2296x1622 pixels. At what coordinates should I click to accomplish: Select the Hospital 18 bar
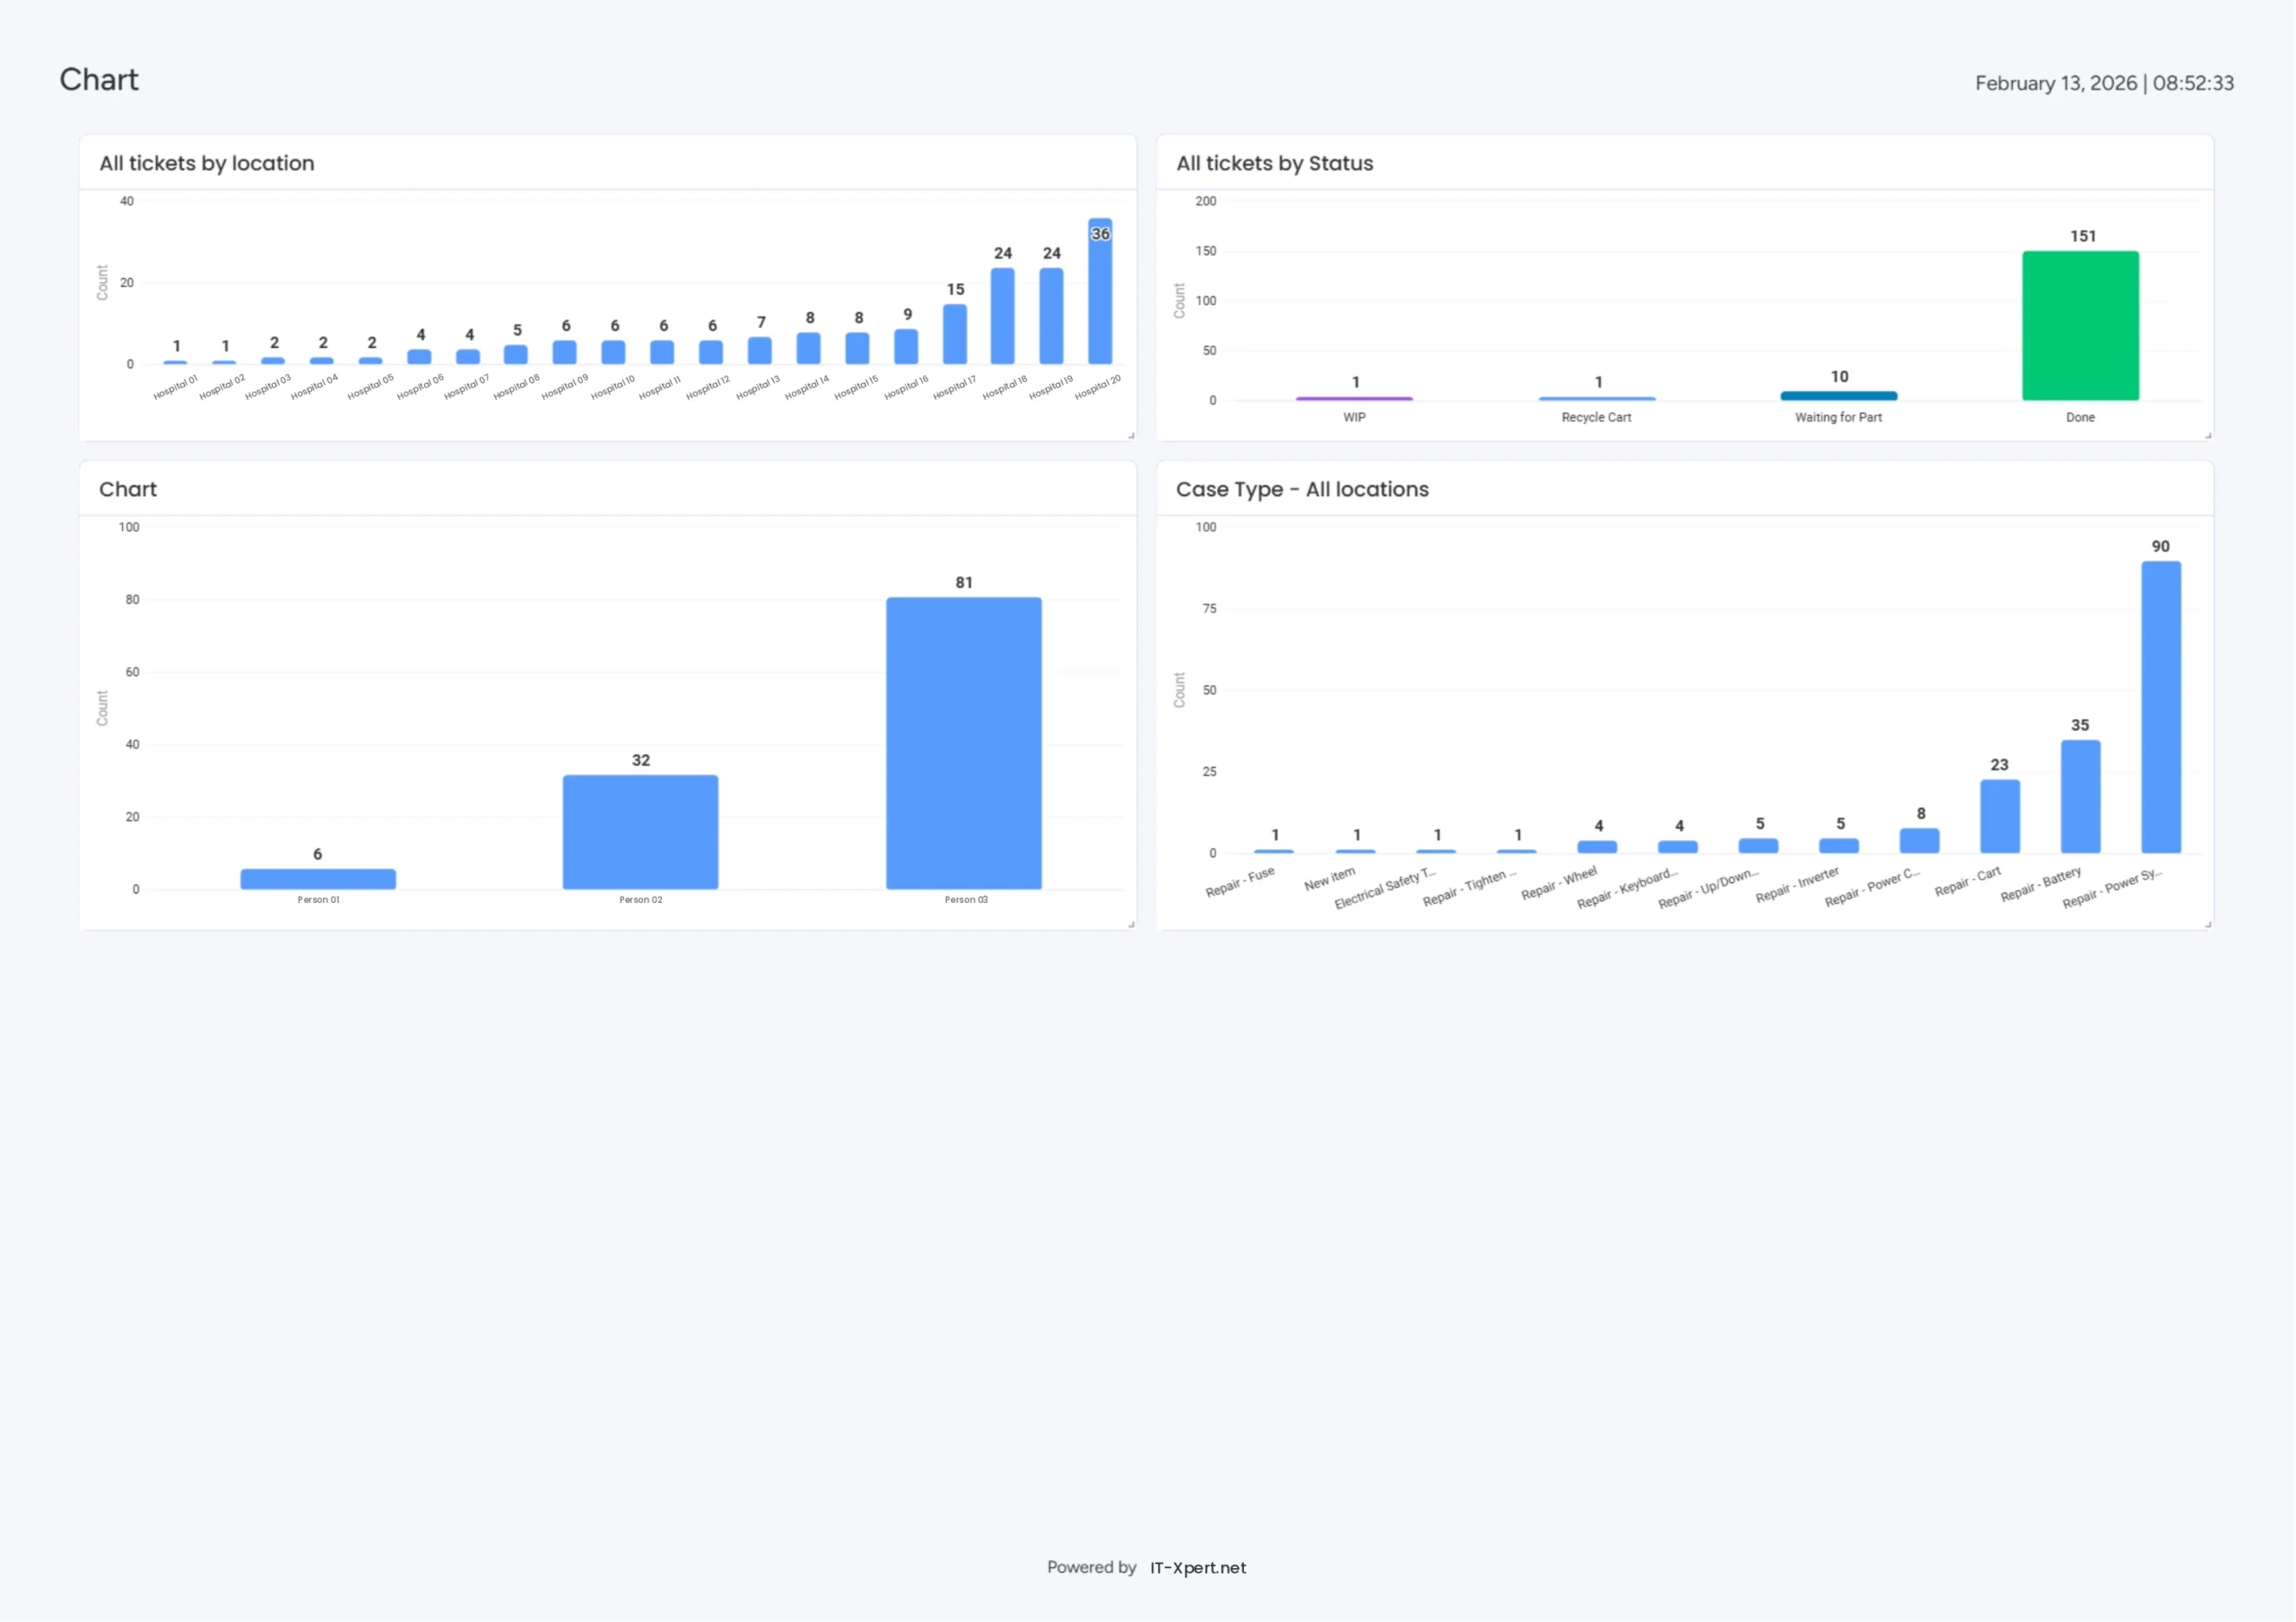pyautogui.click(x=1002, y=316)
